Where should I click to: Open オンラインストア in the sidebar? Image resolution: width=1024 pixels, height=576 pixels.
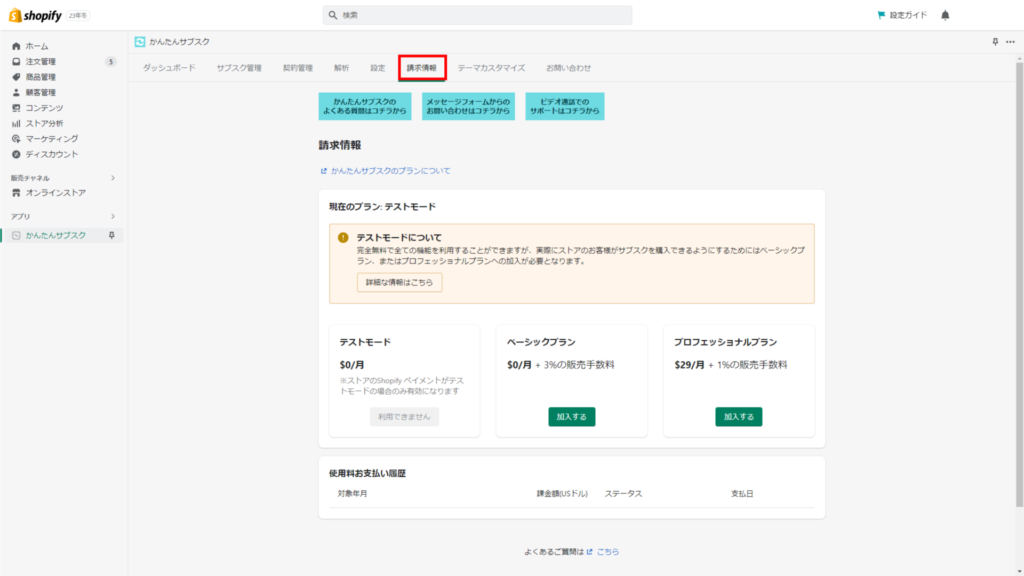coord(56,193)
